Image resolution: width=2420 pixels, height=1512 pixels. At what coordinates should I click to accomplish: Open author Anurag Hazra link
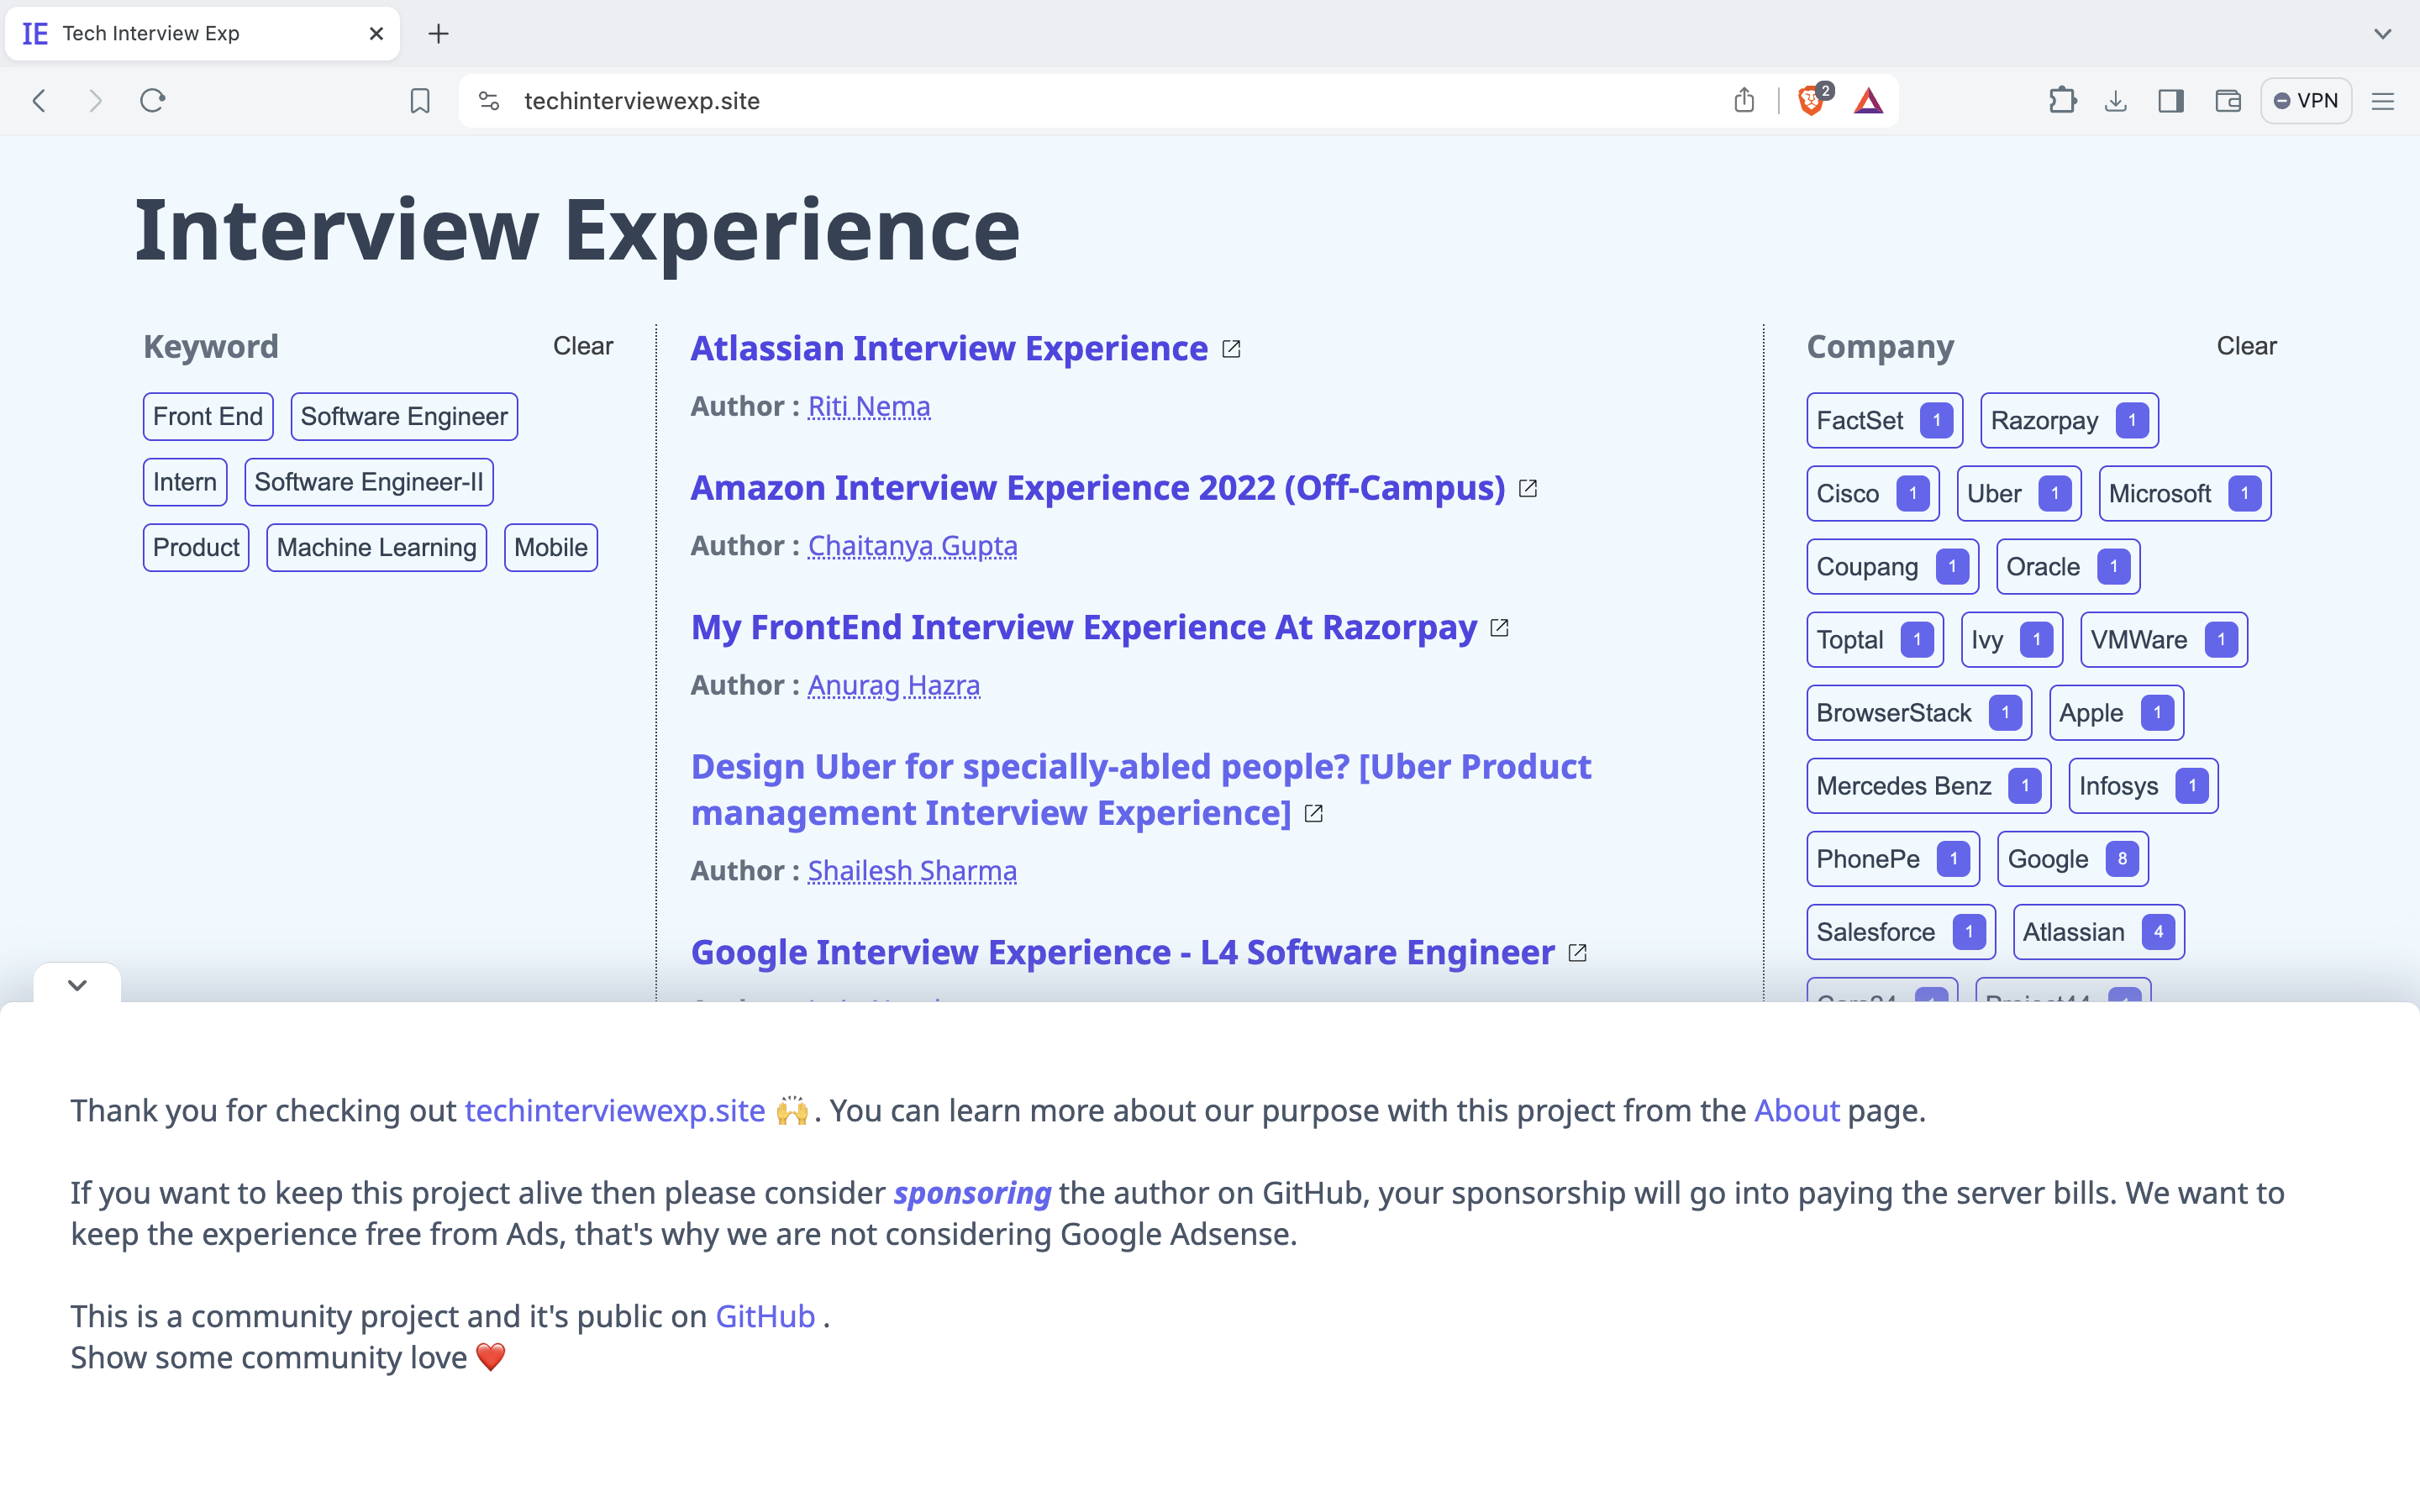(893, 685)
